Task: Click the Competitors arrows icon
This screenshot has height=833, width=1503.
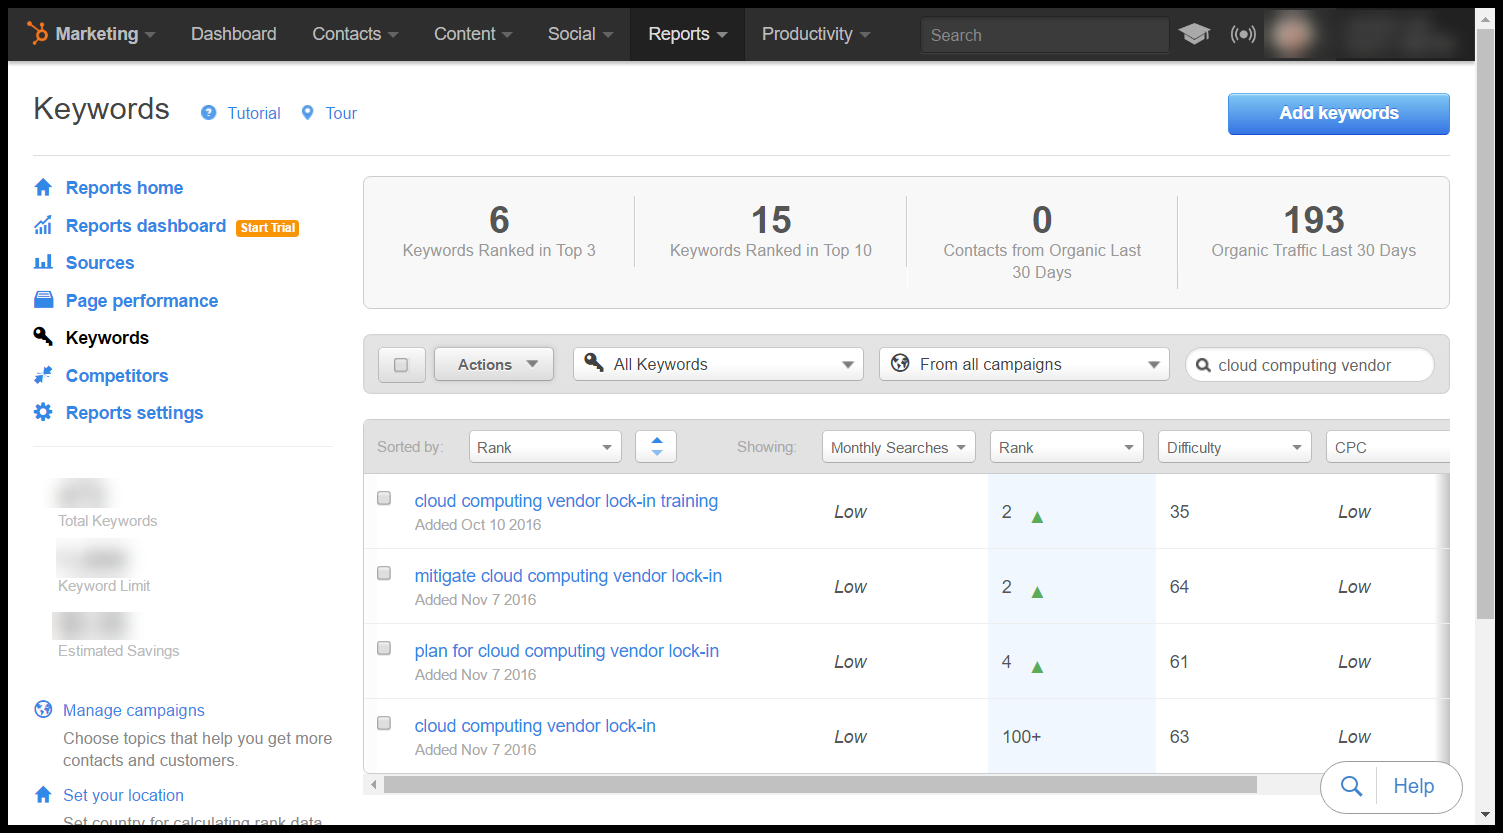Action: (43, 375)
